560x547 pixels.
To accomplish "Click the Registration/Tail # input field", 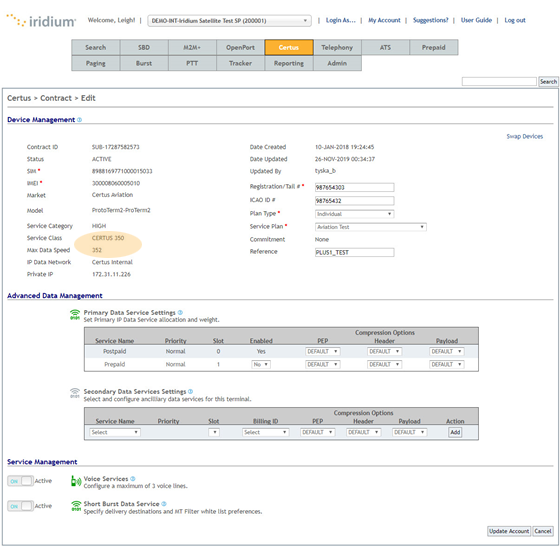I will click(354, 187).
